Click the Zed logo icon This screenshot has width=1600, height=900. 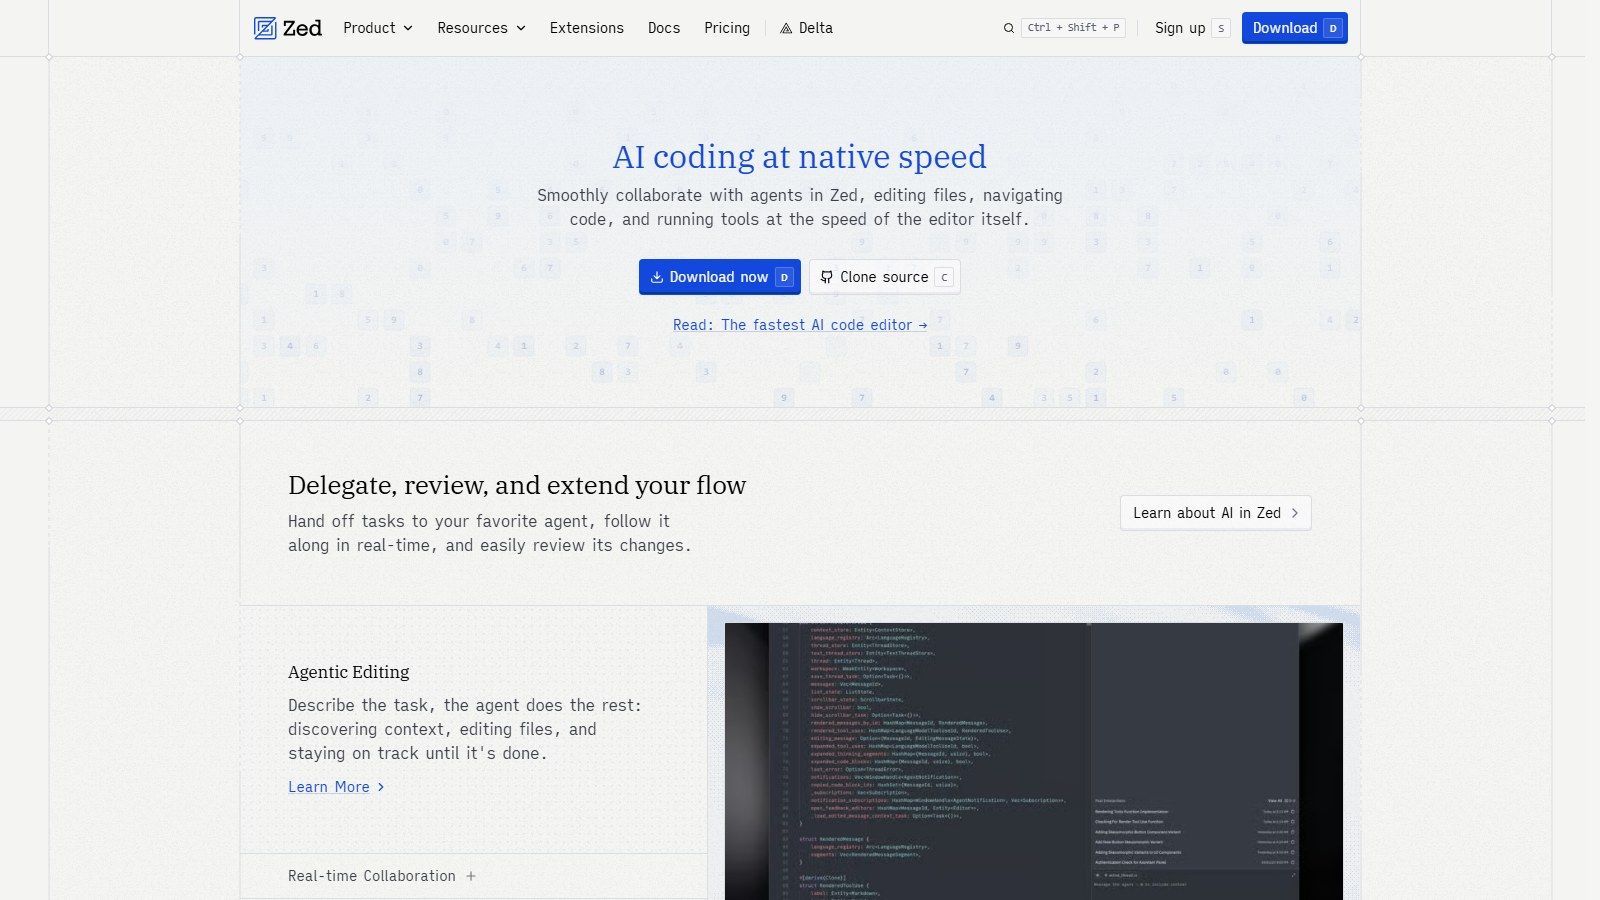[x=265, y=28]
